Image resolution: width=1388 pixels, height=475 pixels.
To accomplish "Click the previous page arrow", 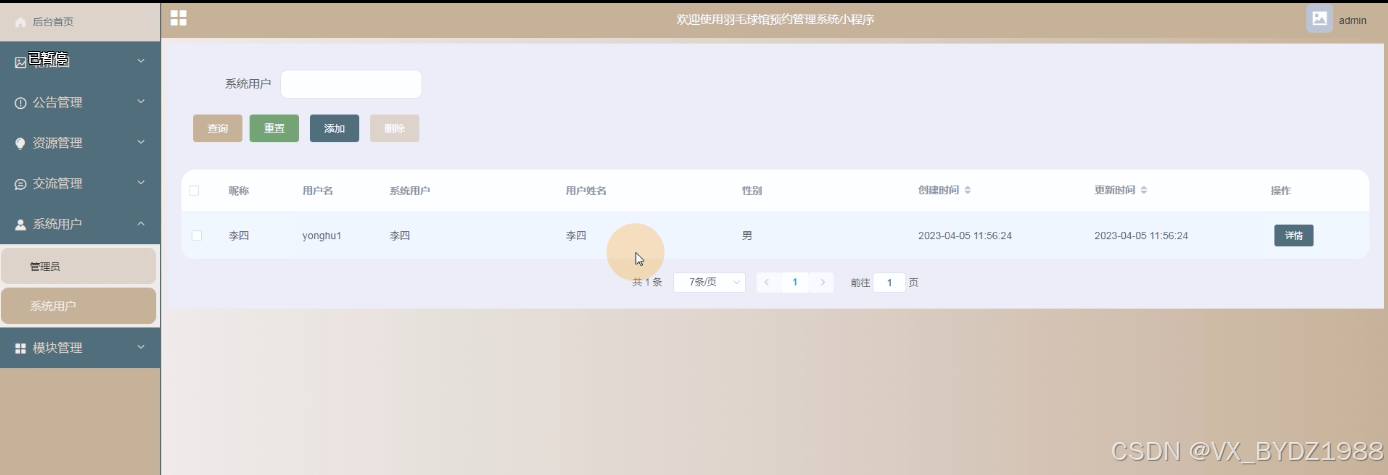I will click(767, 282).
